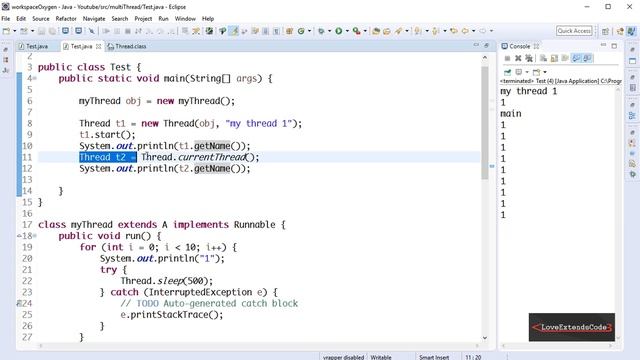
Task: Click the Debug bug icon in toolbar
Action: point(321,31)
